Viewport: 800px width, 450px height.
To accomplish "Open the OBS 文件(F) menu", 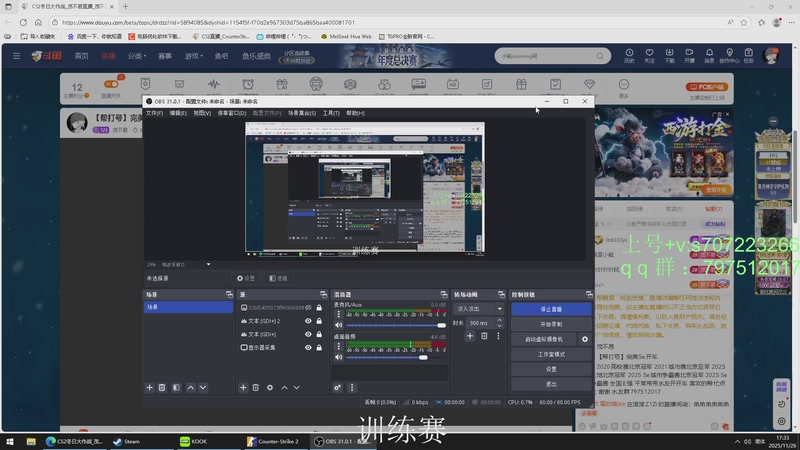I will coord(154,113).
